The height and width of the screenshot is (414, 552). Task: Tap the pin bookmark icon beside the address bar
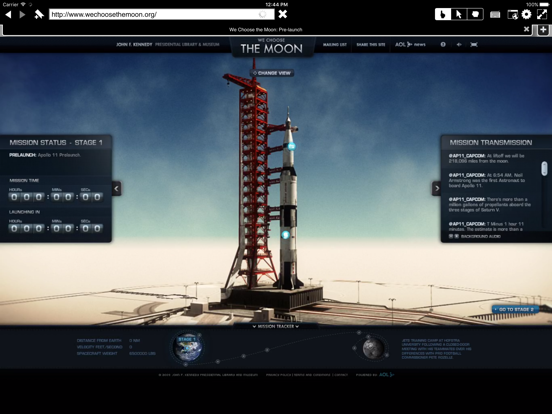(39, 14)
